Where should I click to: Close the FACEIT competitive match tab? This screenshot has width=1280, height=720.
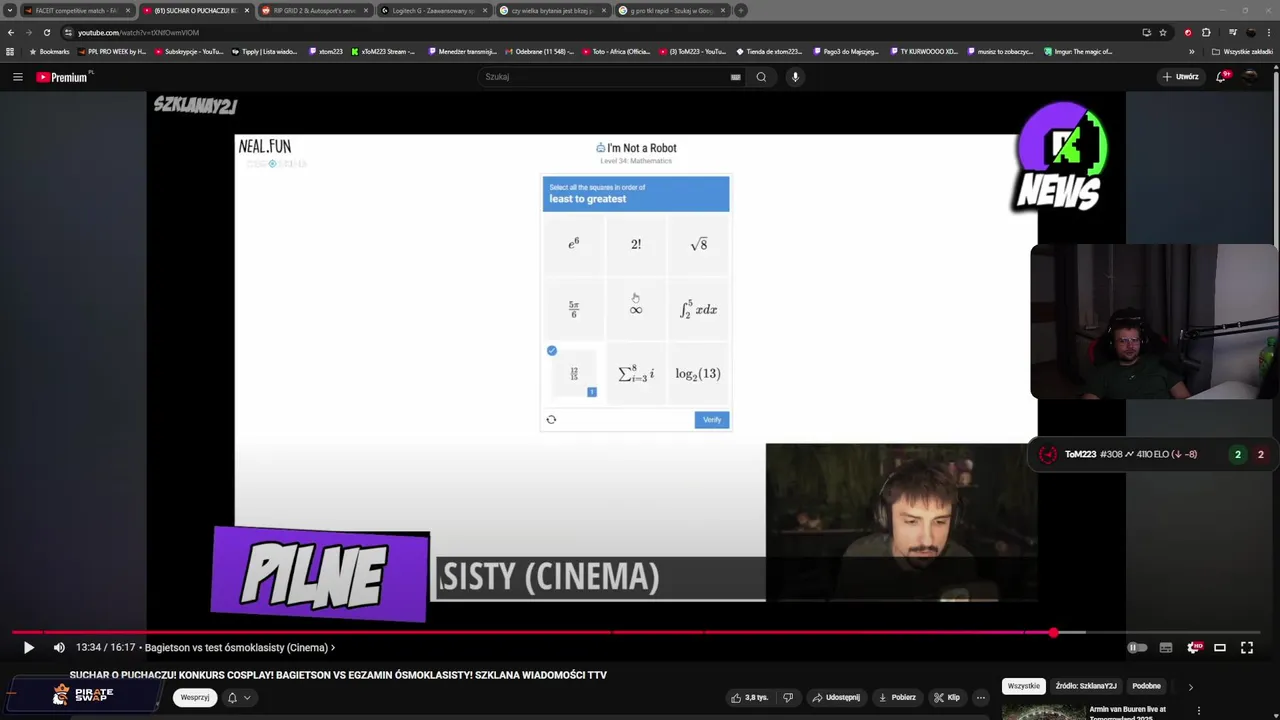(127, 10)
